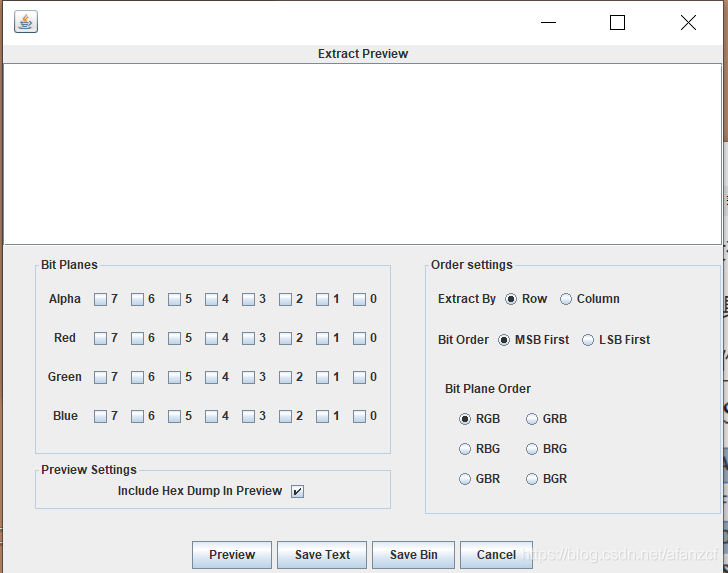
Task: Select BRG bit plane order
Action: [532, 449]
